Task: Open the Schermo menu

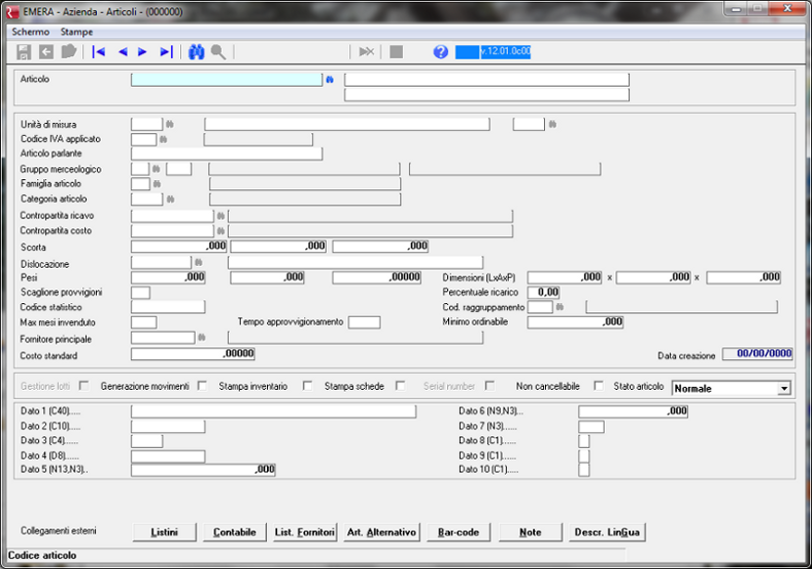Action: point(31,32)
